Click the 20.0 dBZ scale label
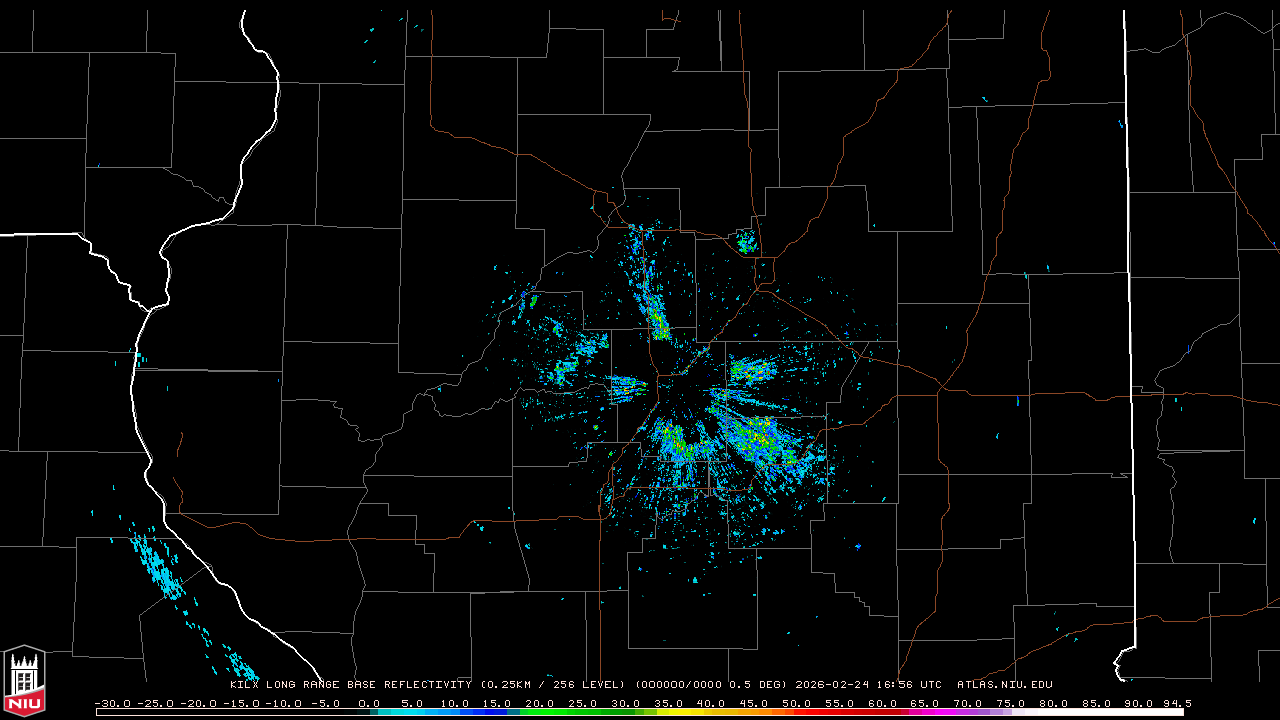Viewport: 1280px width, 720px height. [x=540, y=704]
